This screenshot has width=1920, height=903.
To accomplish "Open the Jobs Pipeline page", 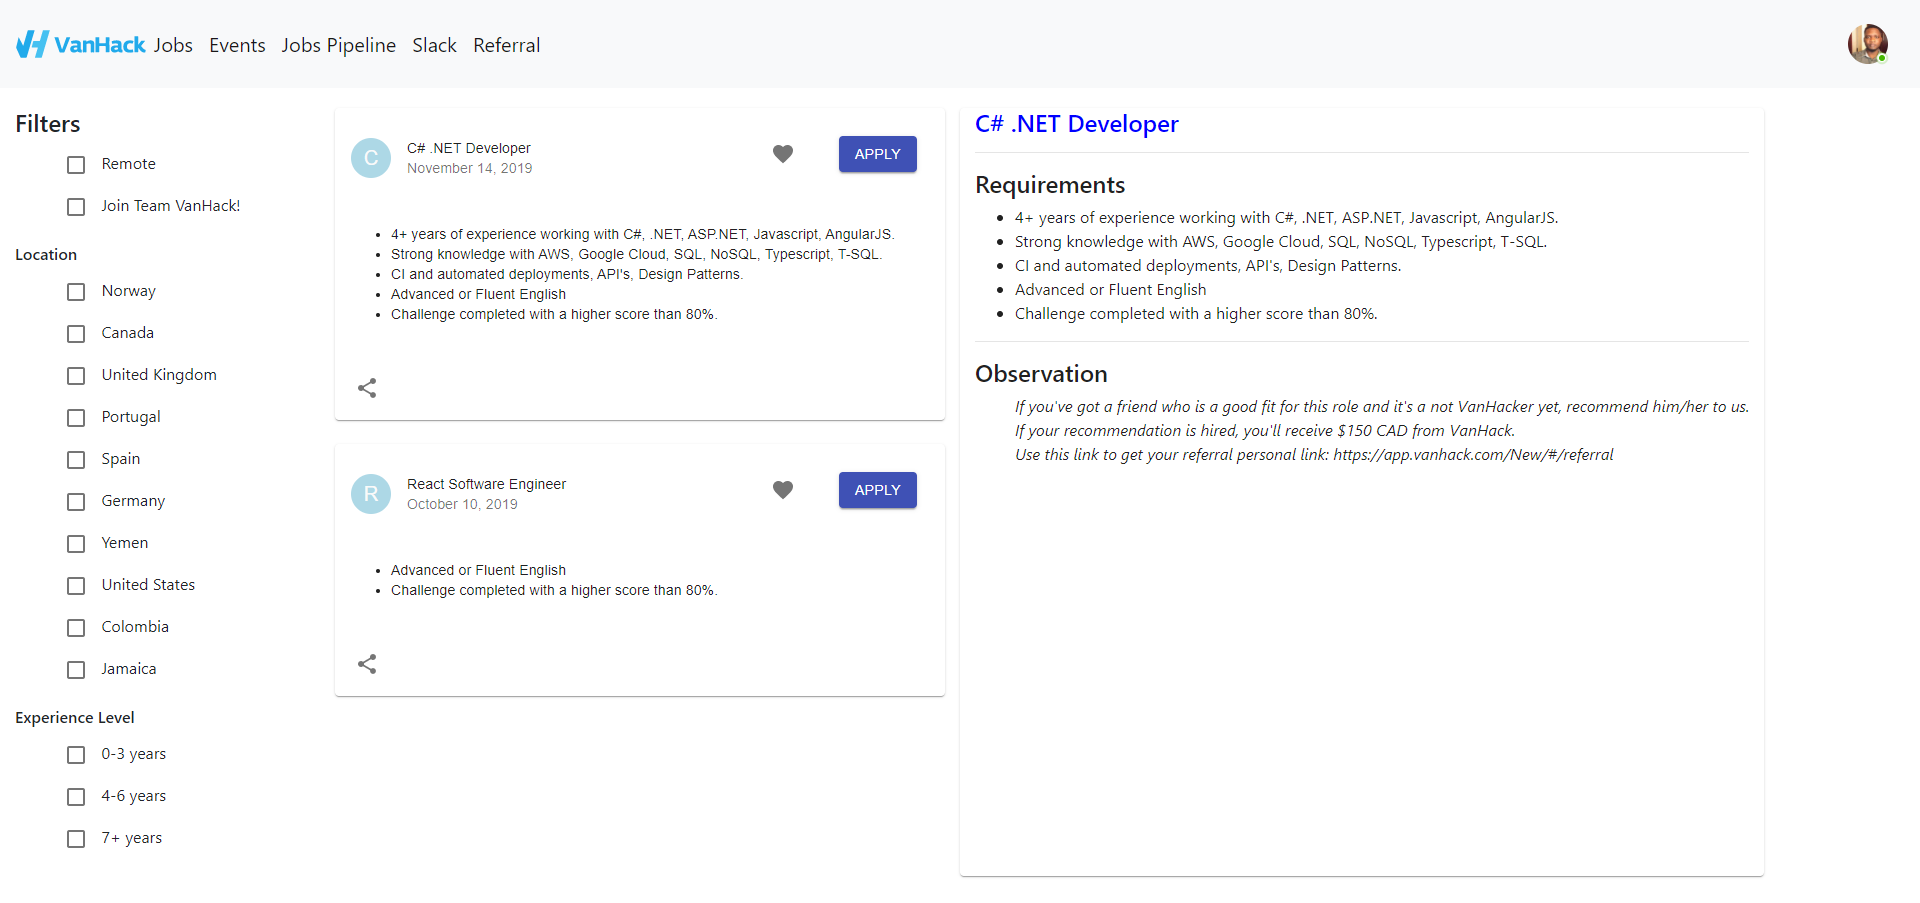I will [338, 45].
